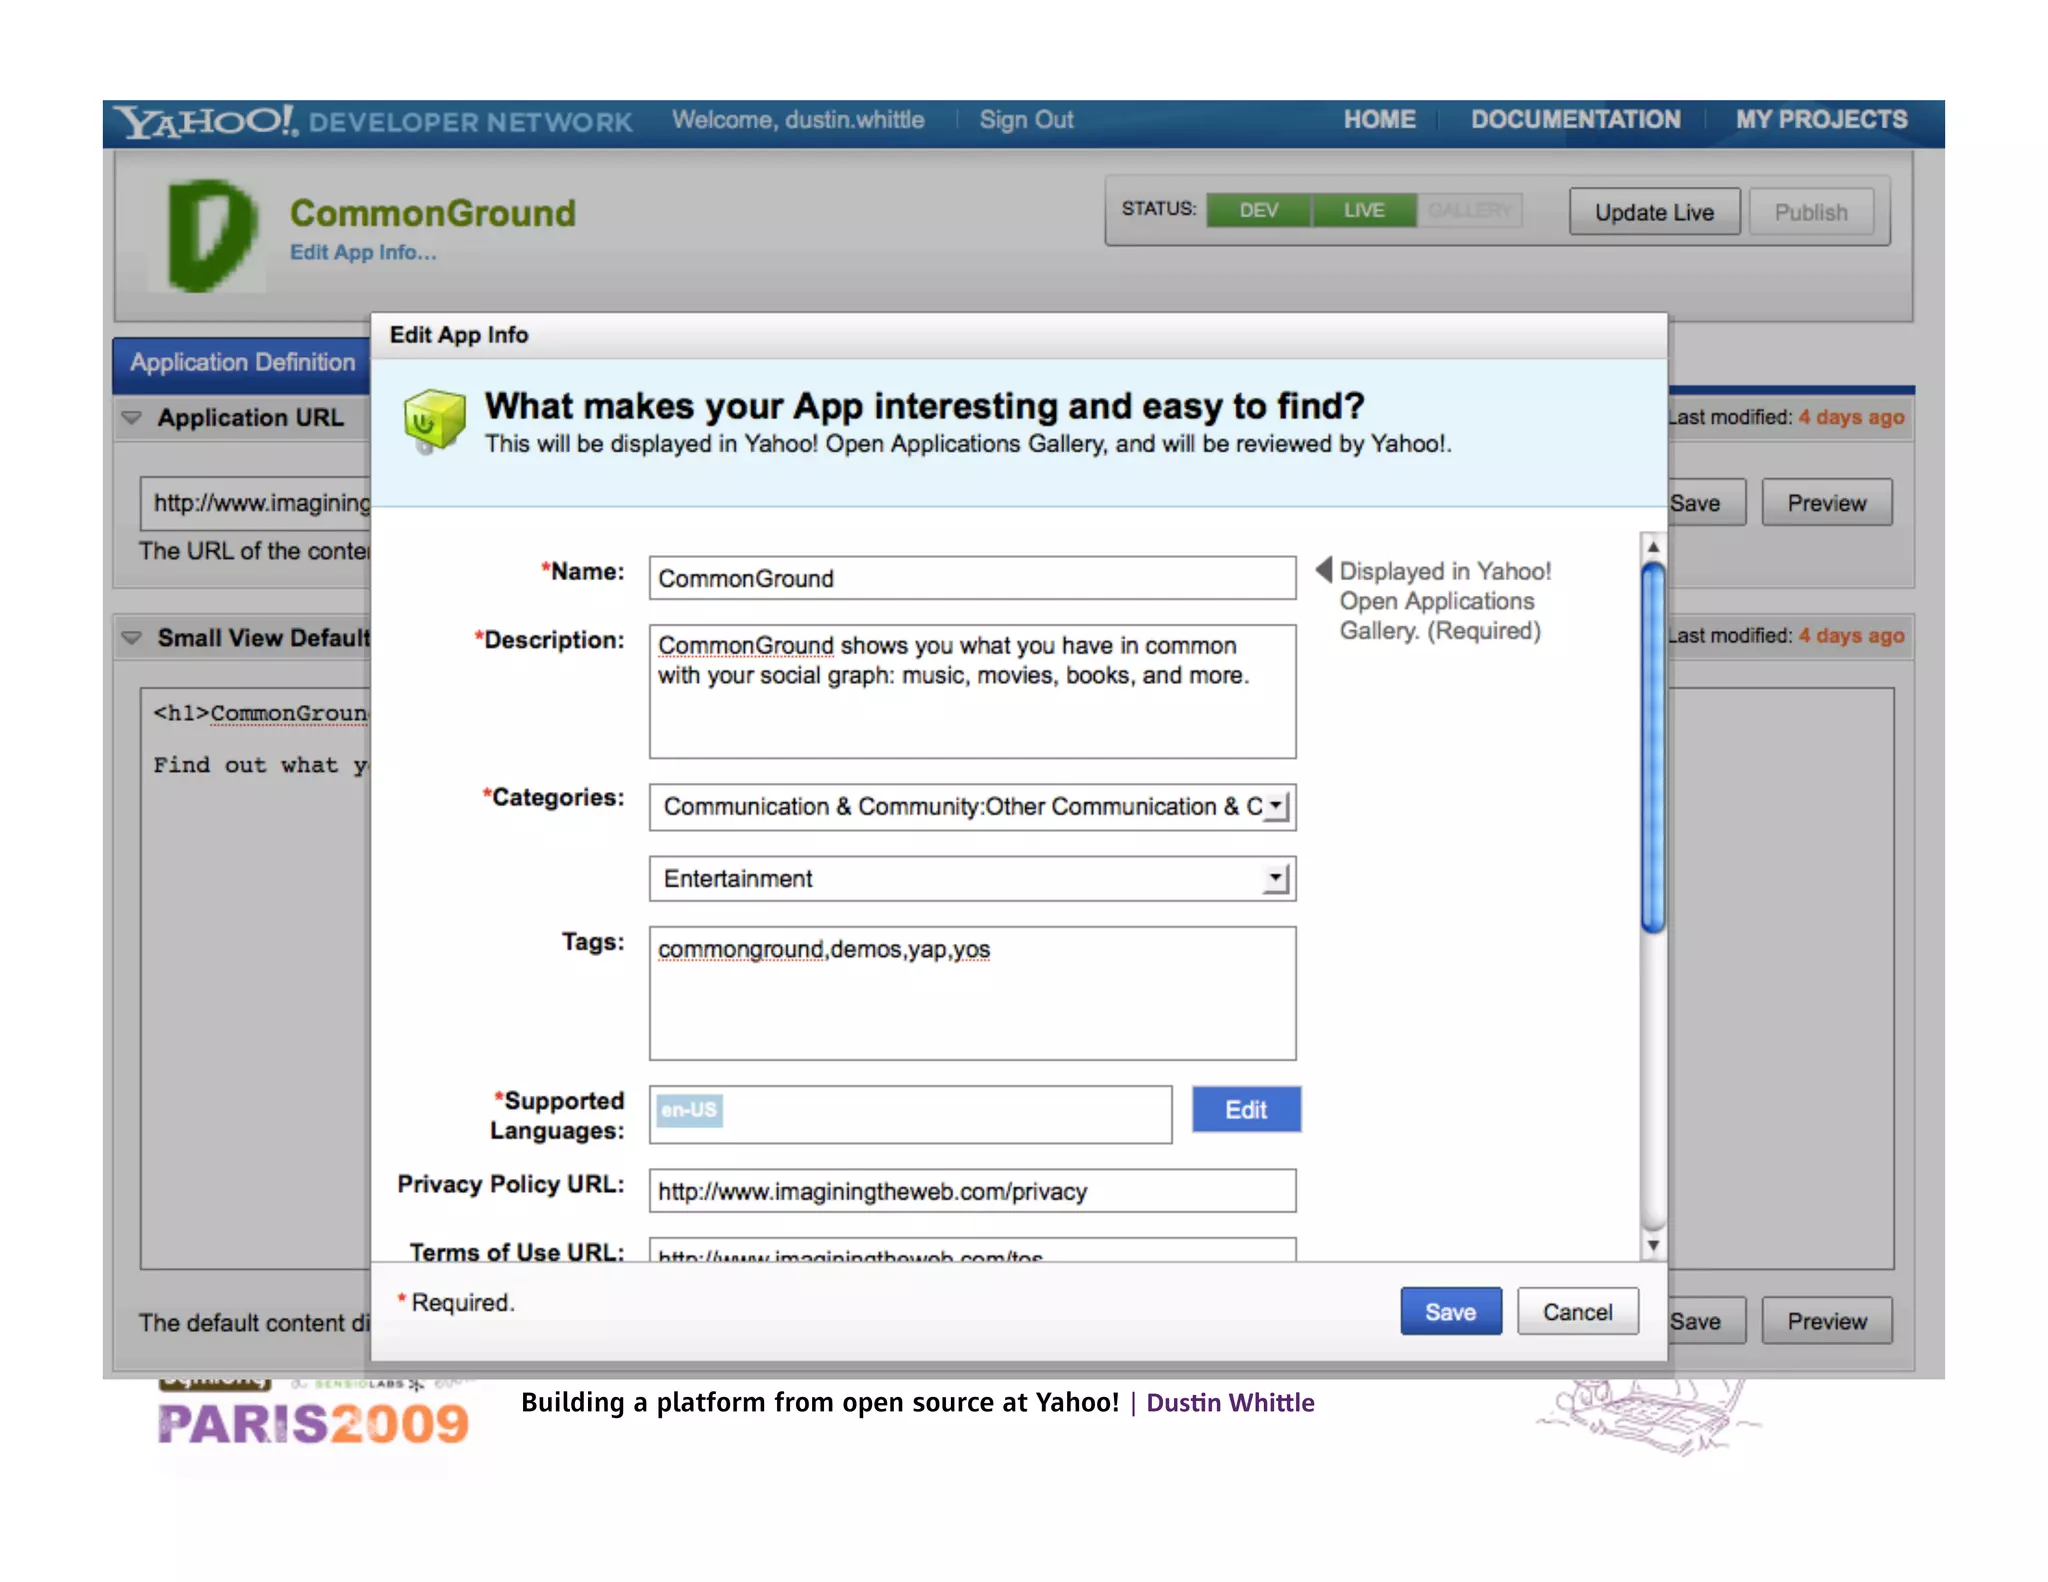
Task: Collapse the Application URL section triangle
Action: coord(132,418)
